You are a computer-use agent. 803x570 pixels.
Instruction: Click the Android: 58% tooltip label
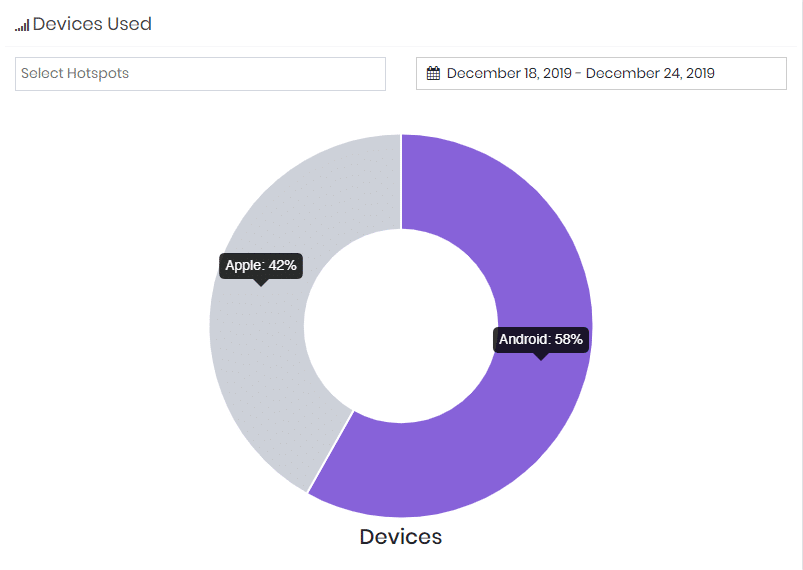click(540, 339)
